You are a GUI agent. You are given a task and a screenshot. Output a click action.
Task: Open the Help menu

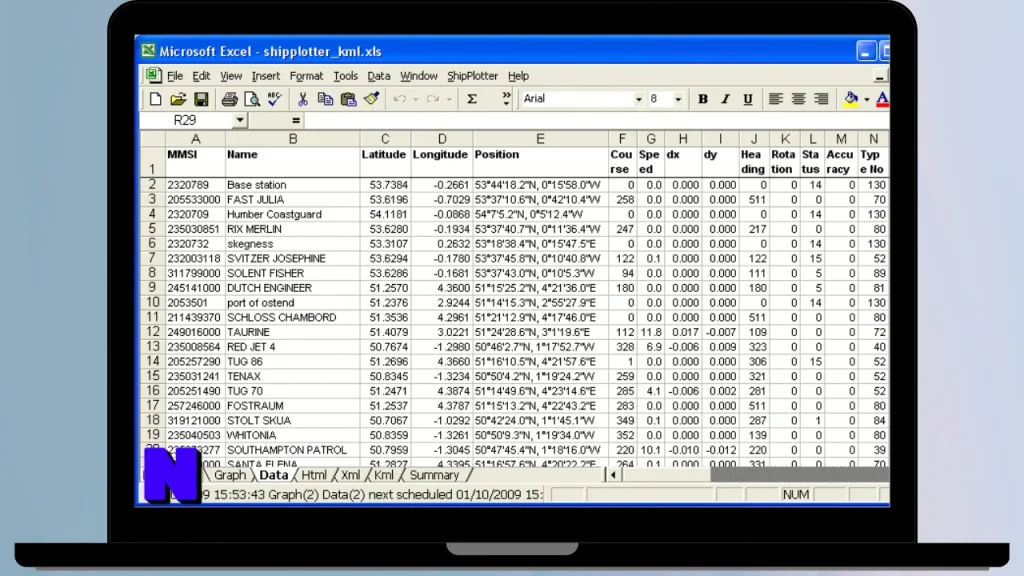point(519,76)
